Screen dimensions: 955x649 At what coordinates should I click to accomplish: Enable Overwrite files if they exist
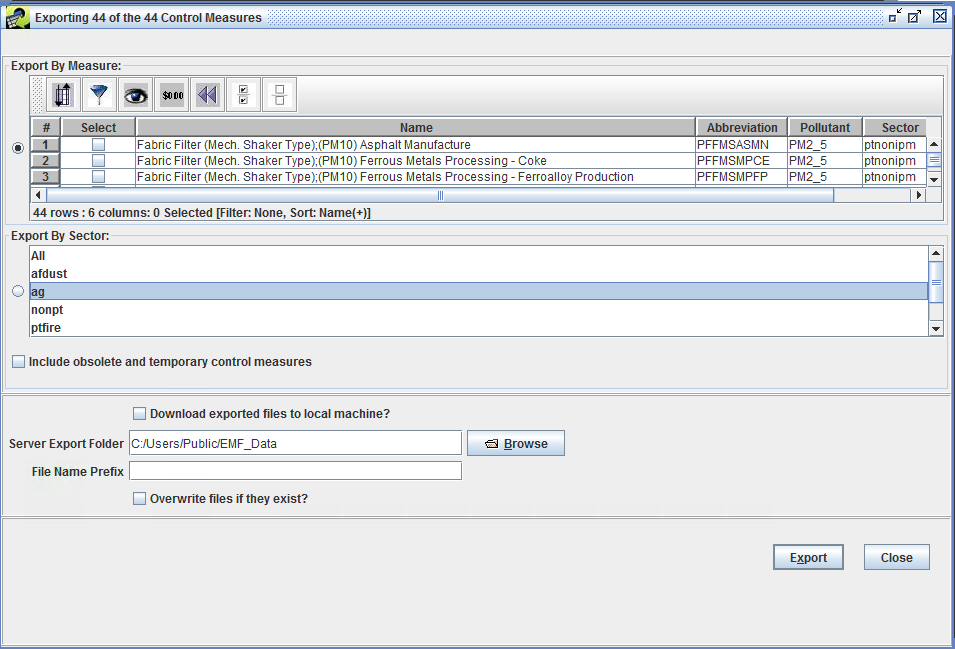tap(140, 498)
